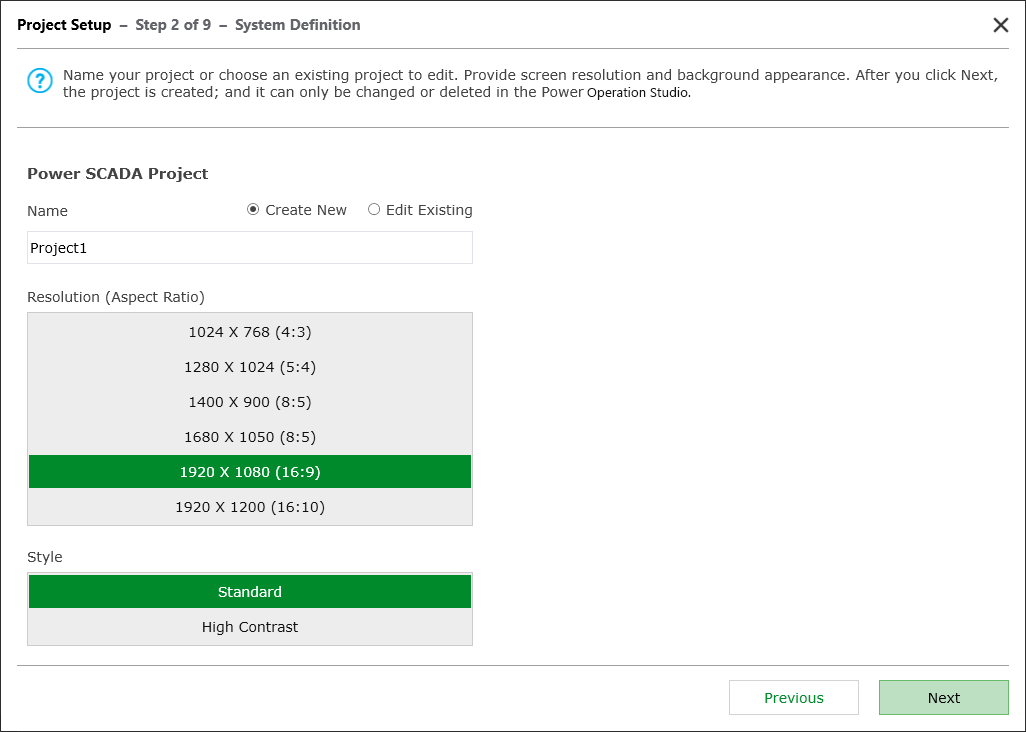Click the Style section label
The height and width of the screenshot is (732, 1026).
[45, 557]
